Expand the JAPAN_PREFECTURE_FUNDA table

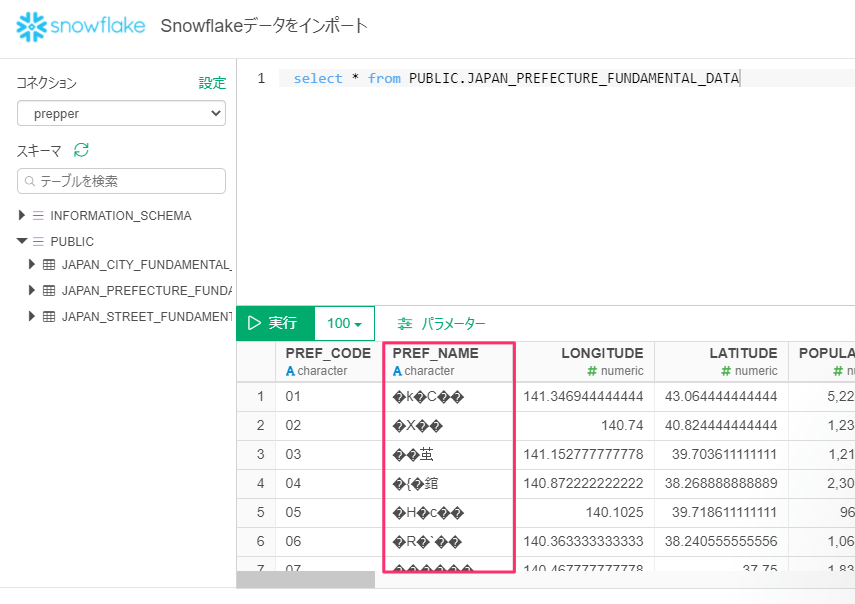(32, 290)
